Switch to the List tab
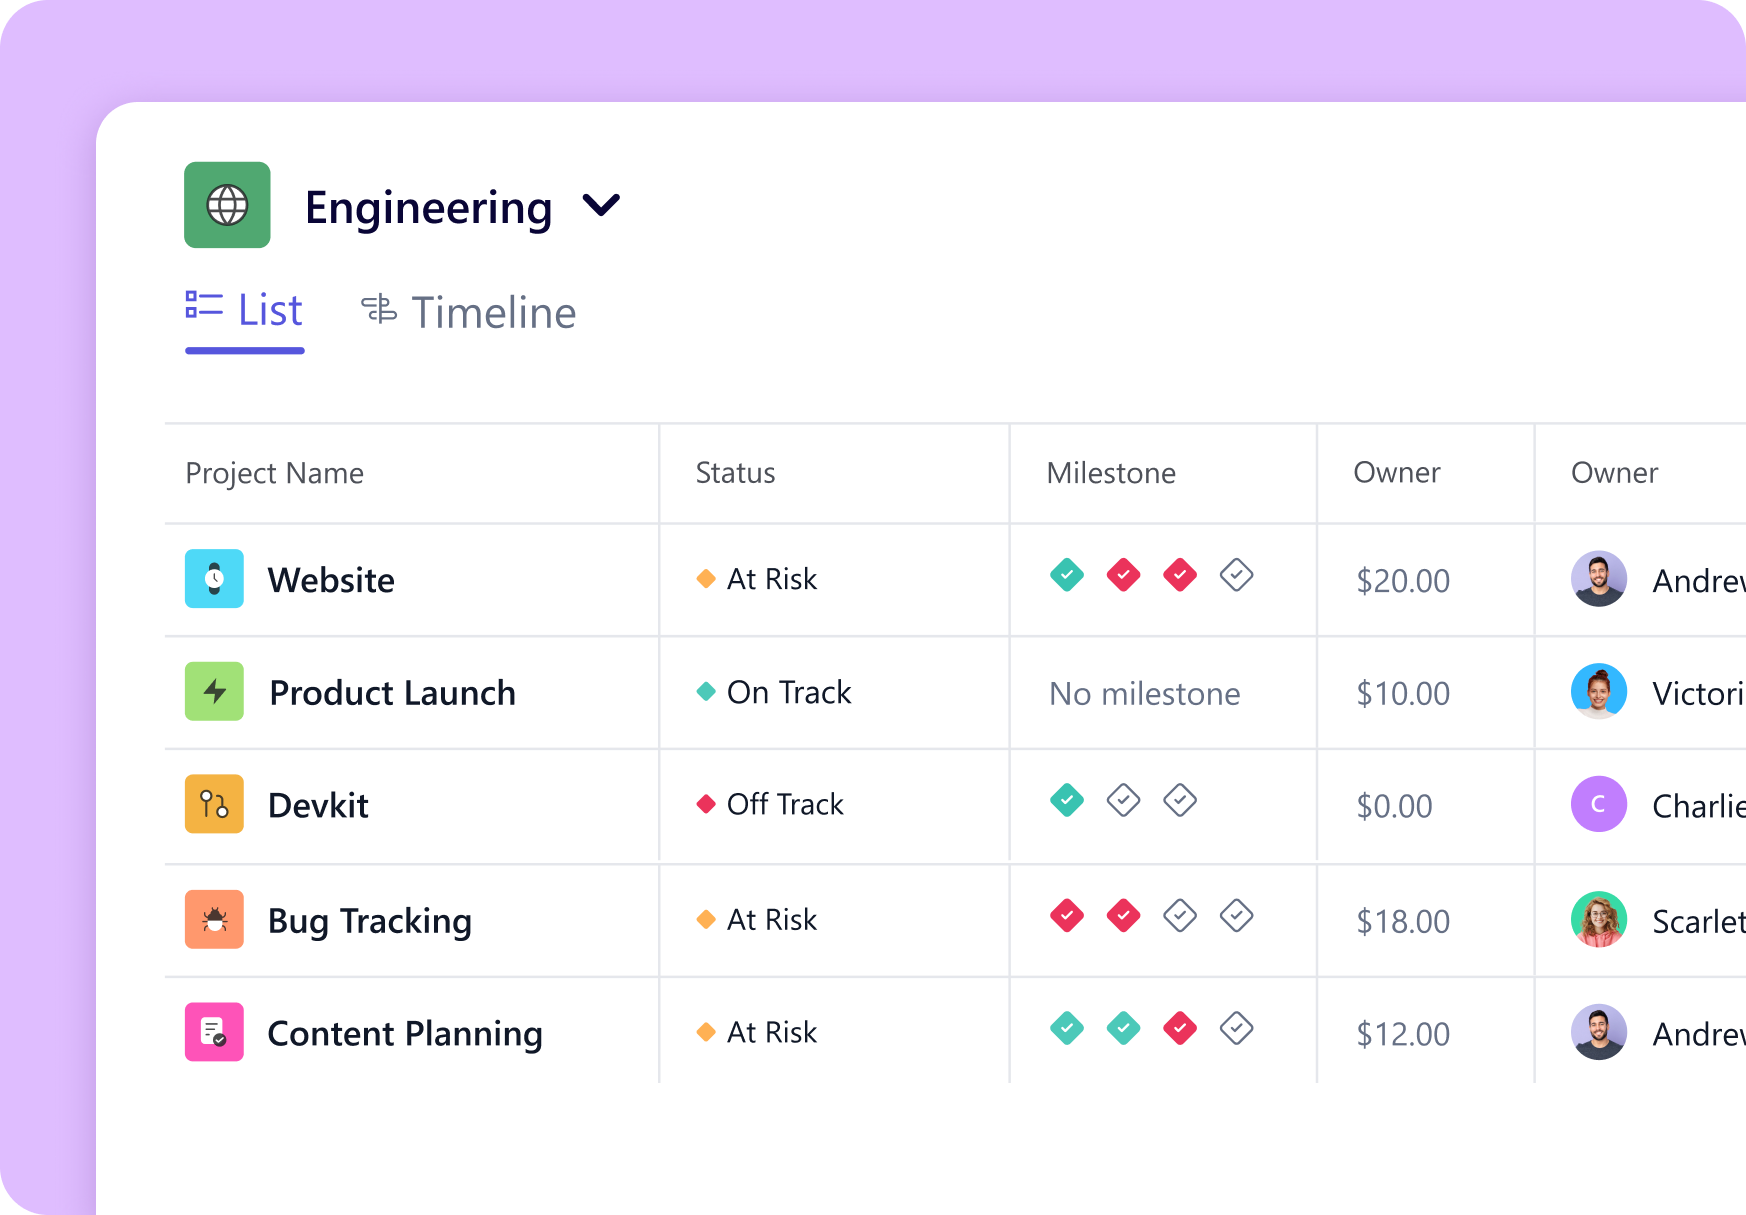 point(245,311)
